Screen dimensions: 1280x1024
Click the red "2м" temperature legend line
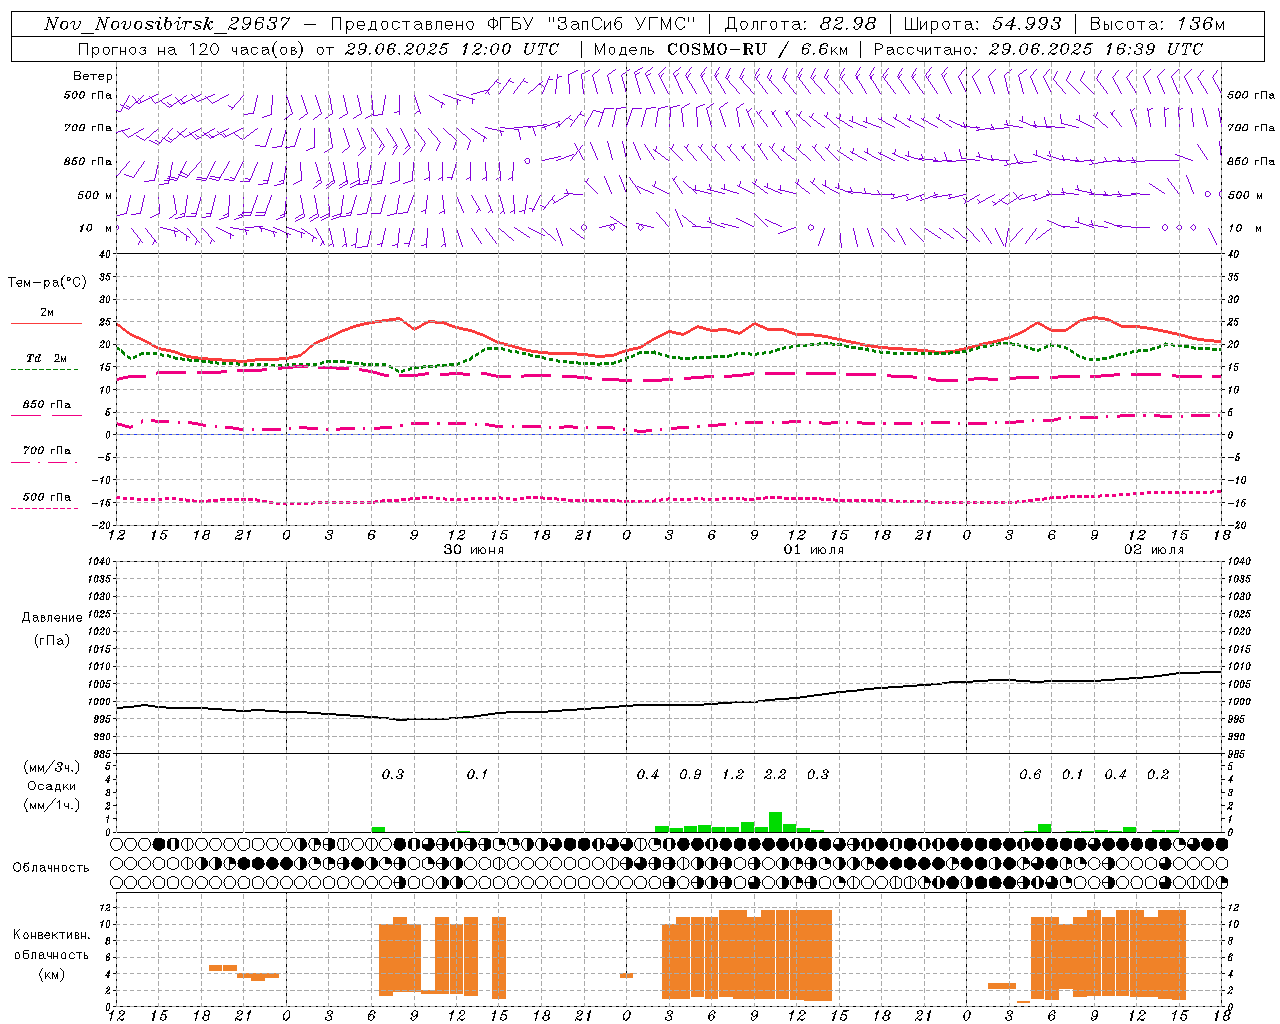pyautogui.click(x=46, y=323)
